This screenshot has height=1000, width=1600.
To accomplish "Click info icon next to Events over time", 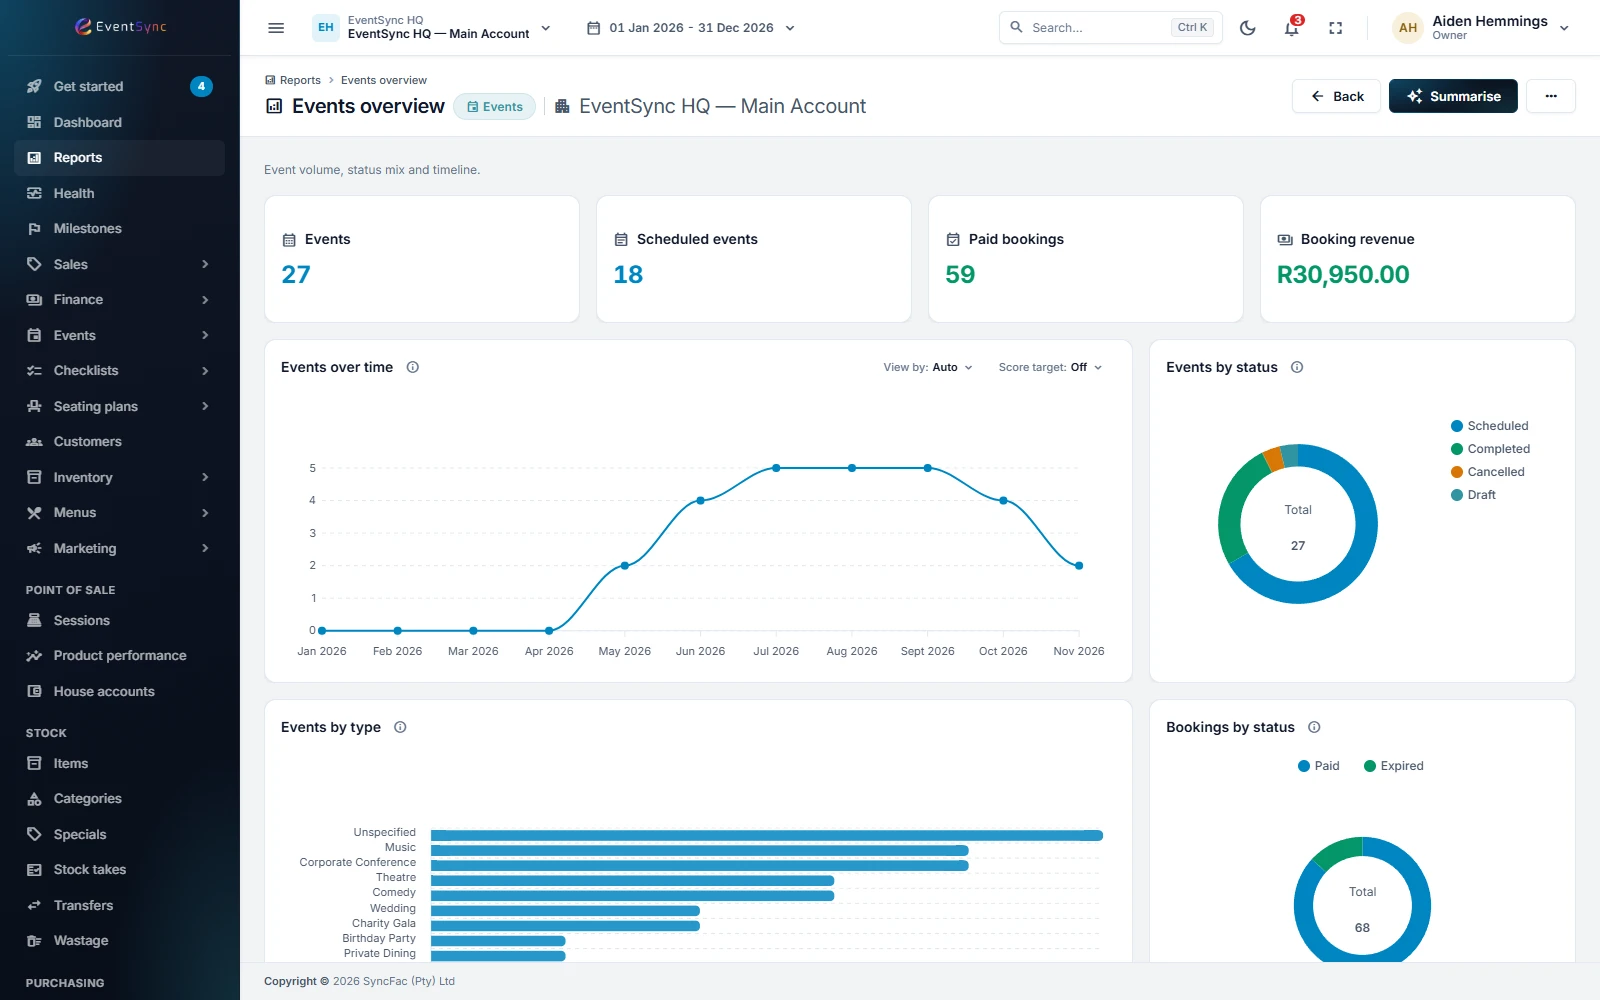I will pyautogui.click(x=412, y=367).
